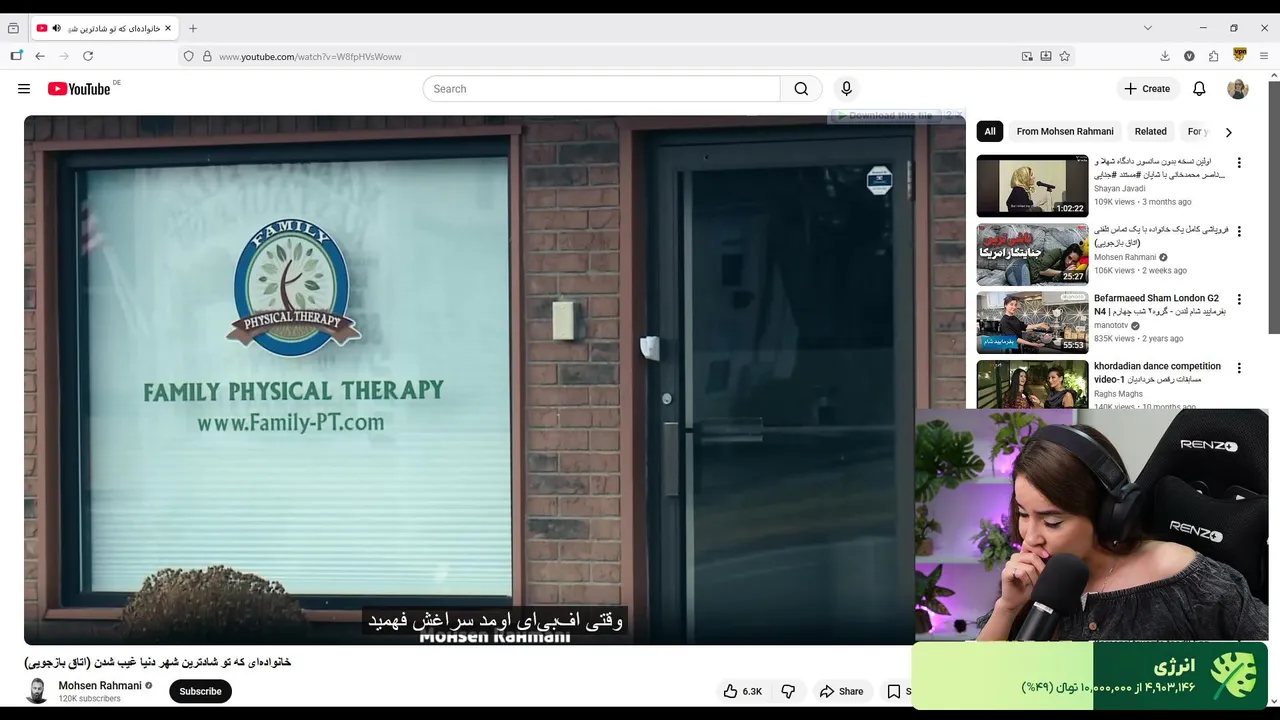Go to the YouTube home logo
Screen dimensions: 1280x720
79,89
